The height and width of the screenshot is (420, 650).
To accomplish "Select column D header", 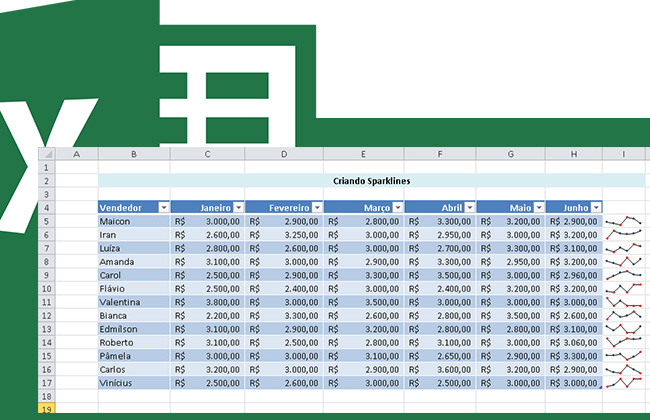I will point(284,154).
